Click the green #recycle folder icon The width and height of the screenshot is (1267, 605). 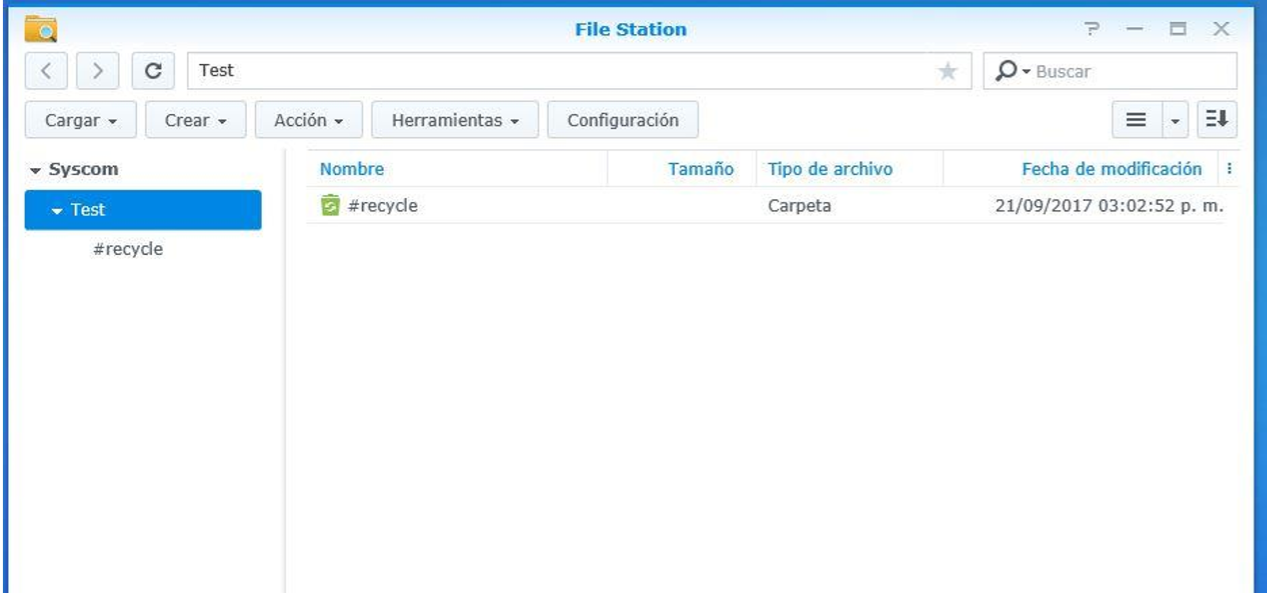coord(330,206)
